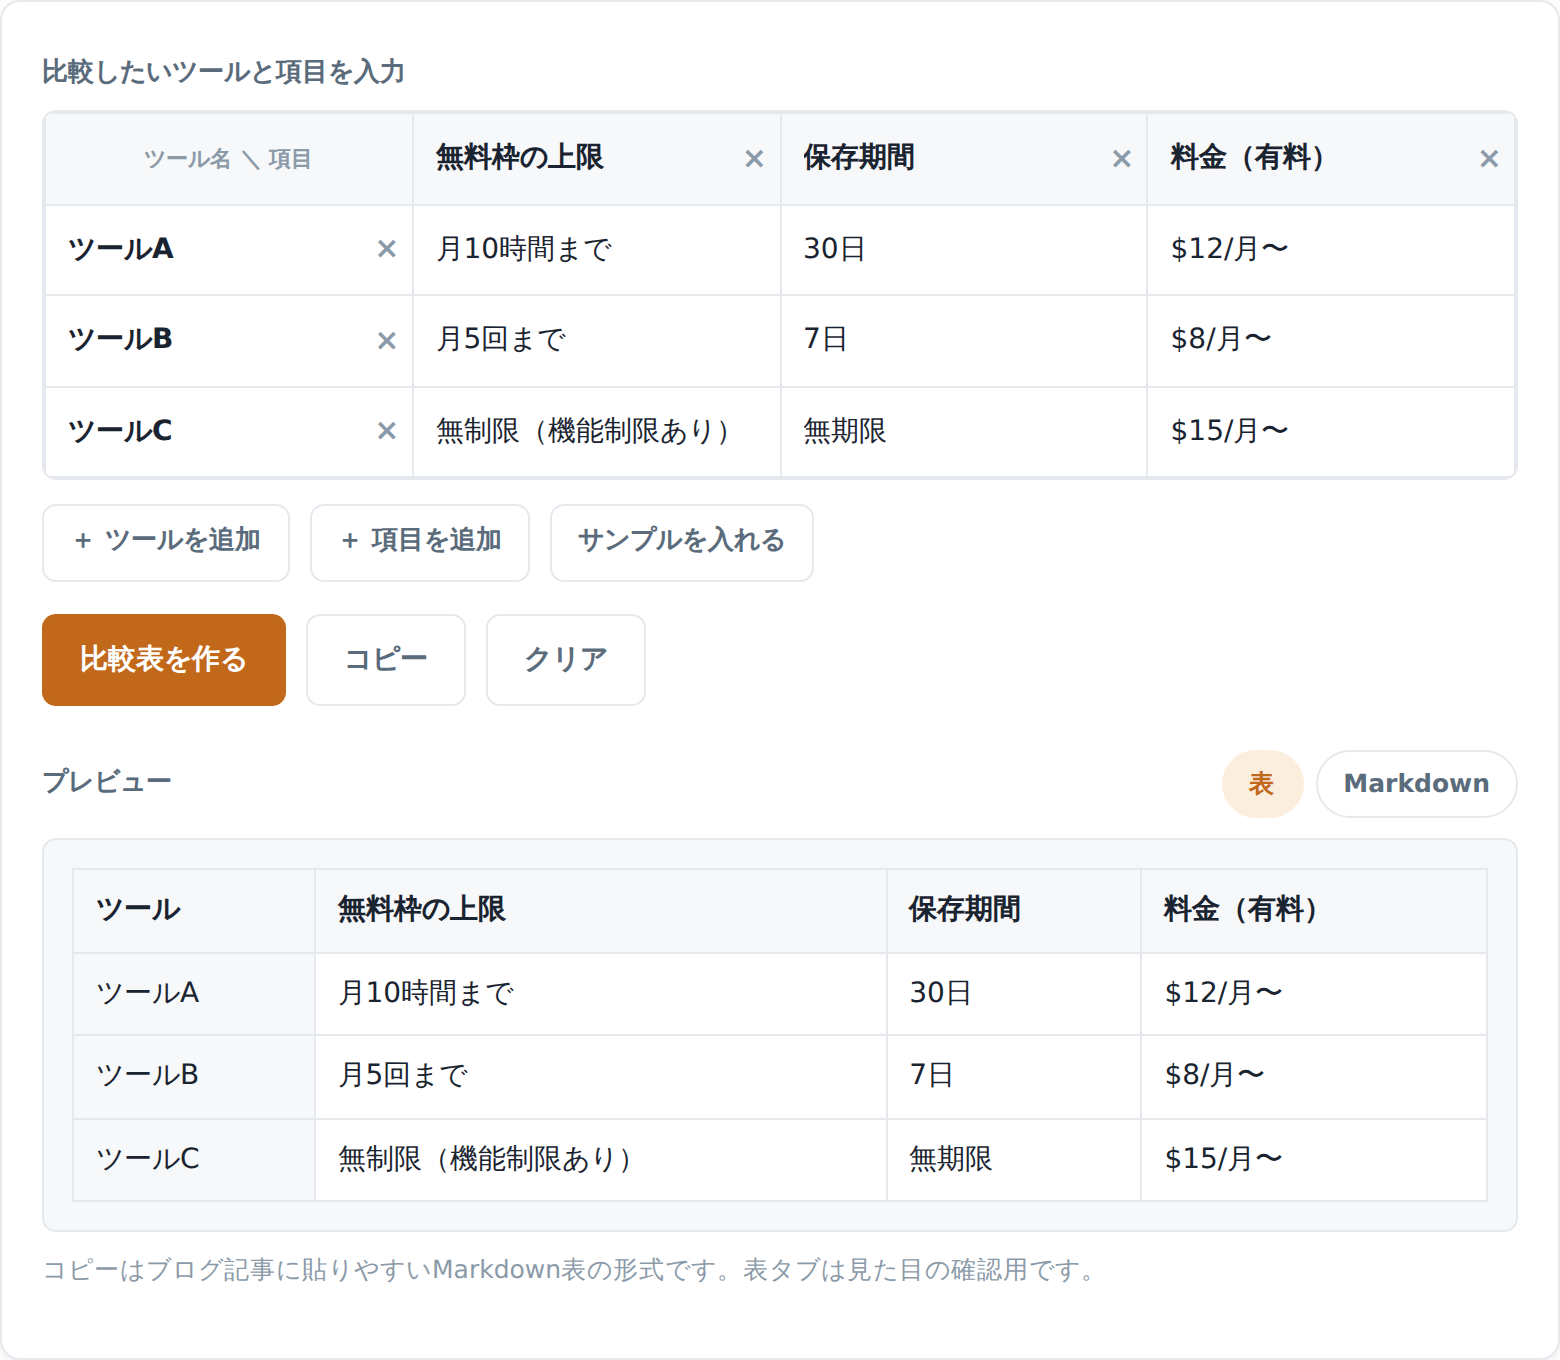Remove the ツールC row with its X

387,431
